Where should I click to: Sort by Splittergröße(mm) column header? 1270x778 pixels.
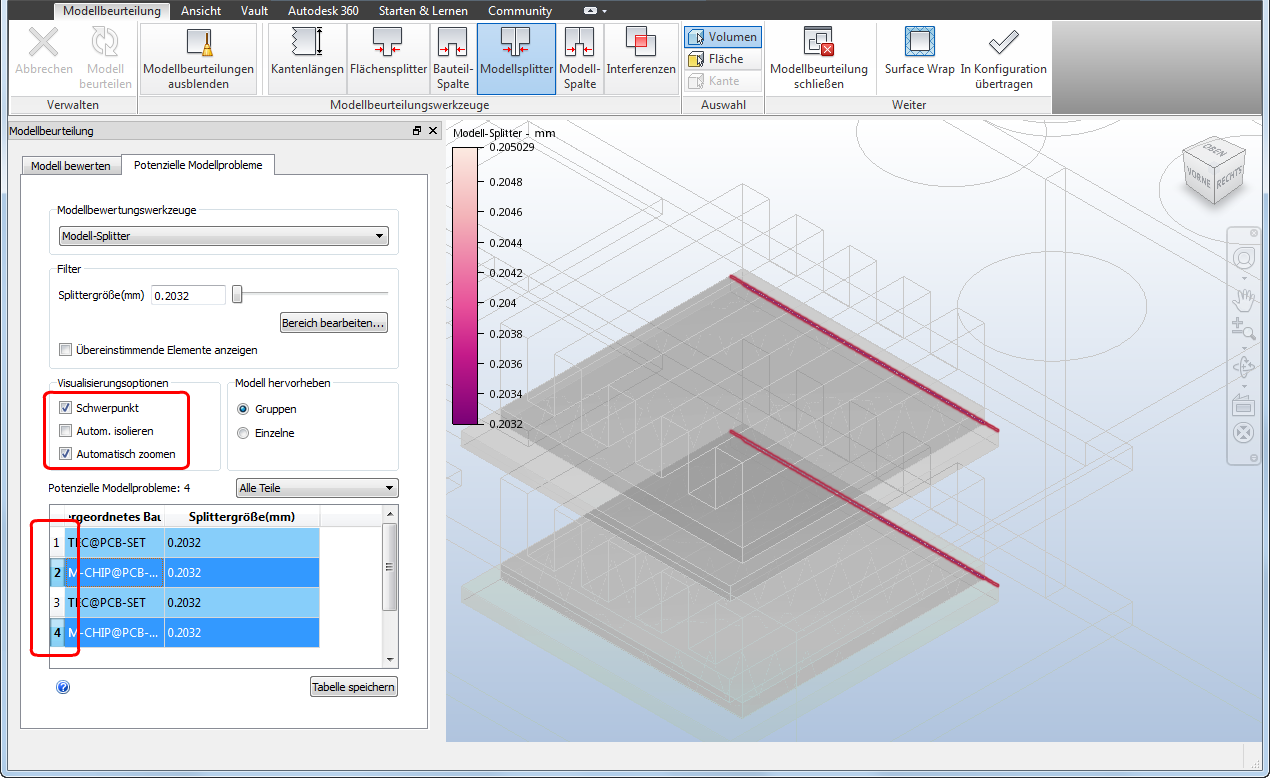(x=242, y=516)
